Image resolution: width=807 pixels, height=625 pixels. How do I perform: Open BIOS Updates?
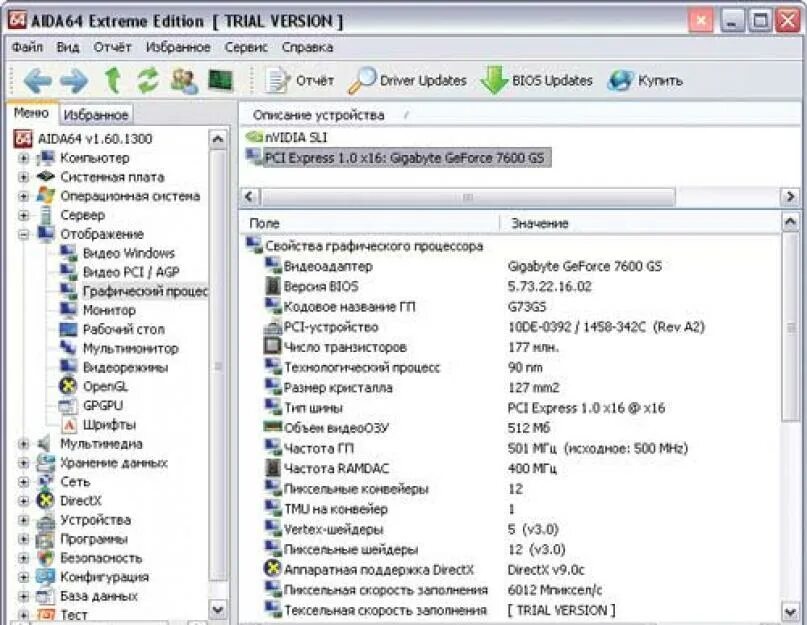[536, 81]
